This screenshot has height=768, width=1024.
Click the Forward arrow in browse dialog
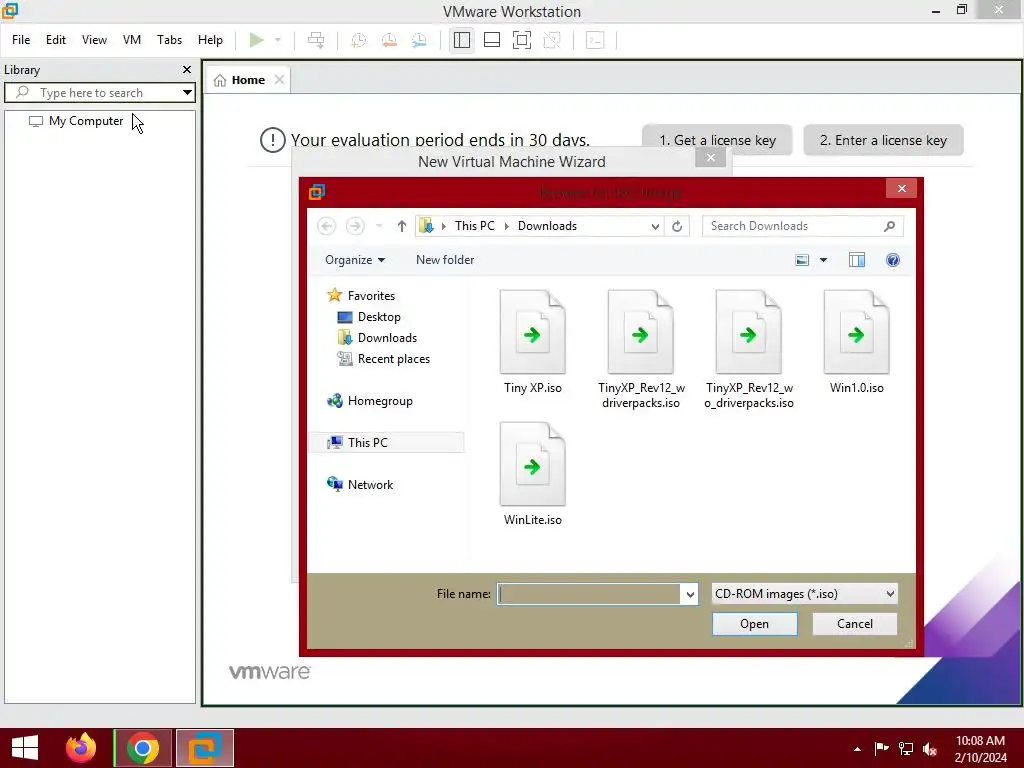click(x=355, y=226)
